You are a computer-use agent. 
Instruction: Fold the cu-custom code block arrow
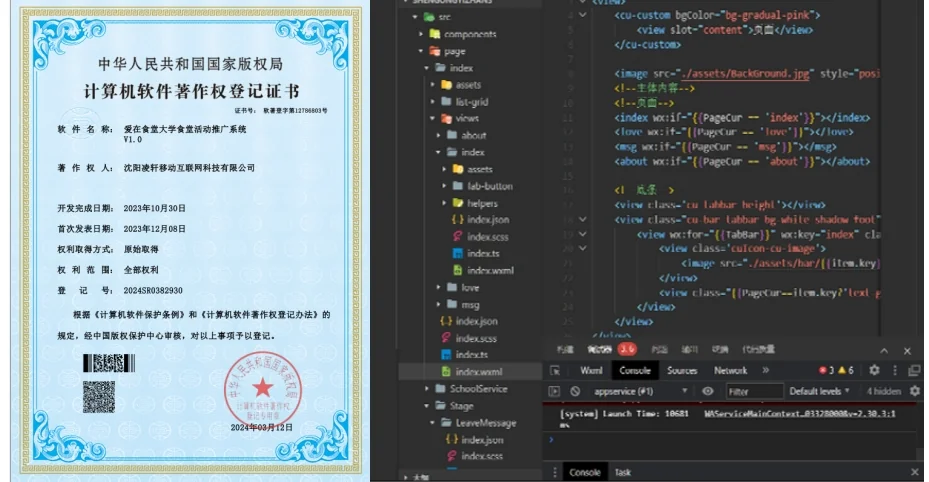coord(582,15)
